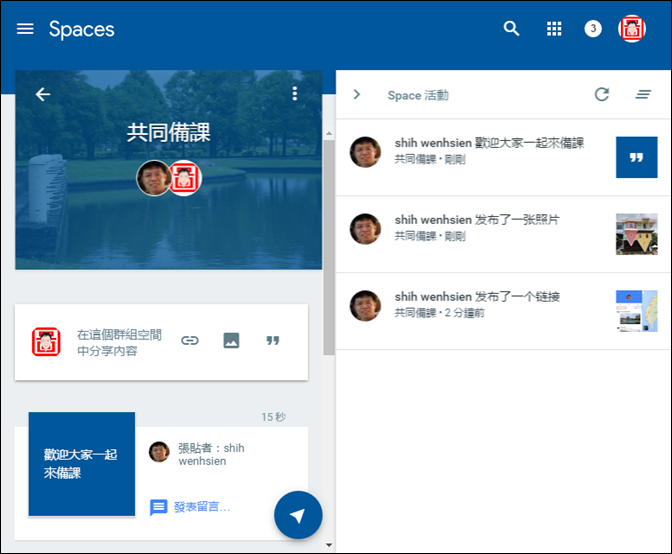
Task: Click the Spaces app title
Action: click(81, 30)
